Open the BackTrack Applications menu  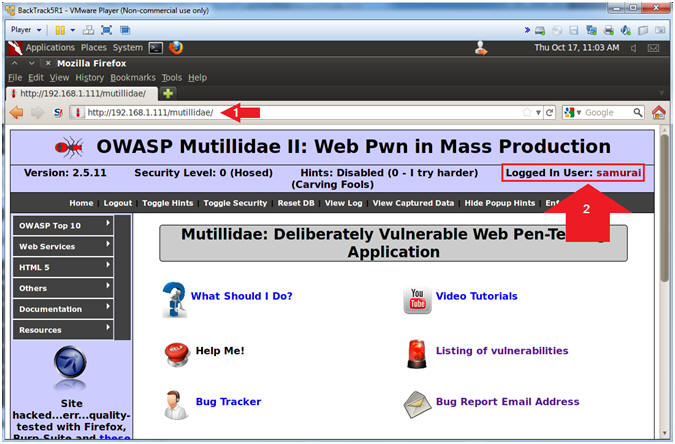pos(50,48)
